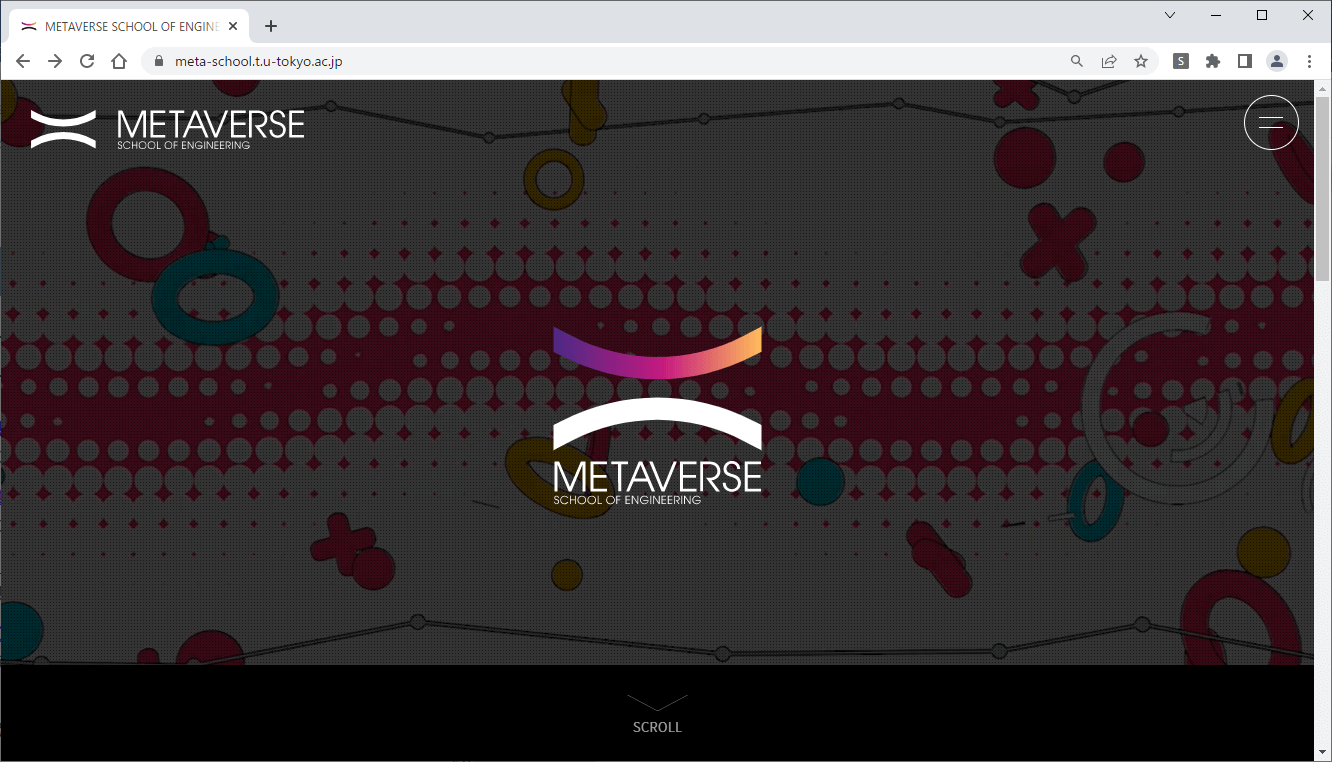
Task: Minimize the browser window
Action: [1217, 15]
